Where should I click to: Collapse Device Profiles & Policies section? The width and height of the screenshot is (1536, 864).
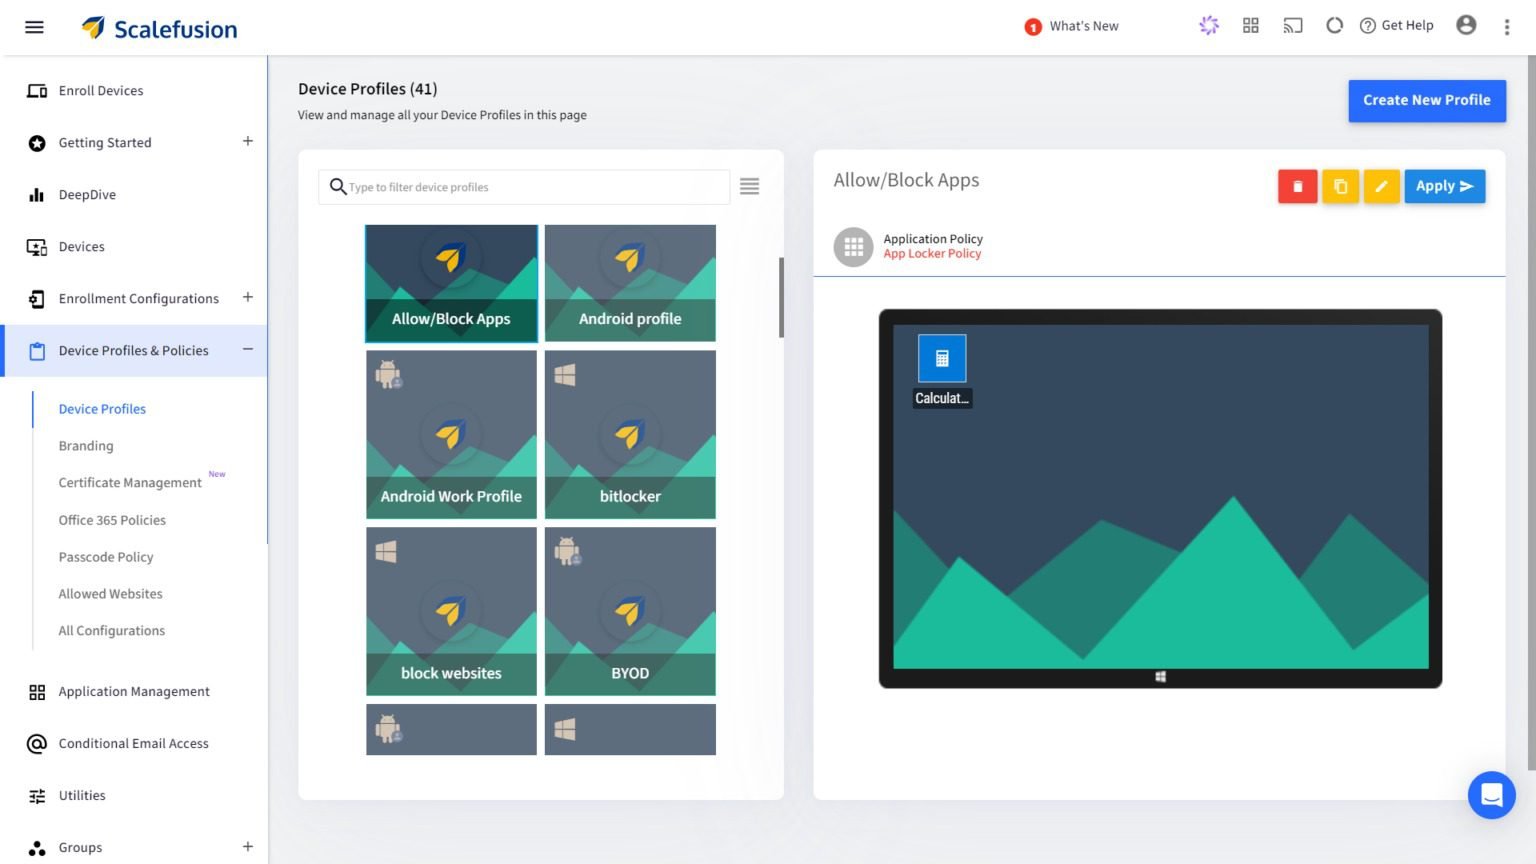point(247,350)
